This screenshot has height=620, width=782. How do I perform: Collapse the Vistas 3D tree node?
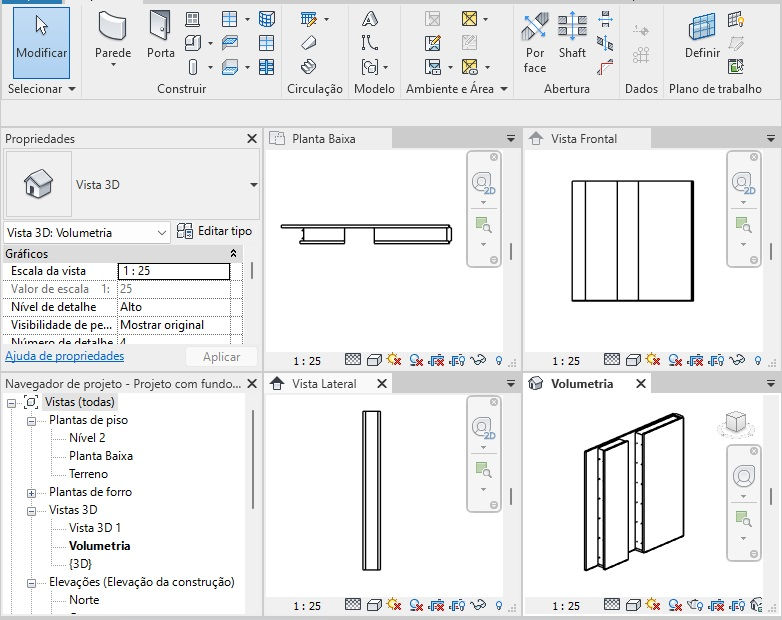point(31,511)
